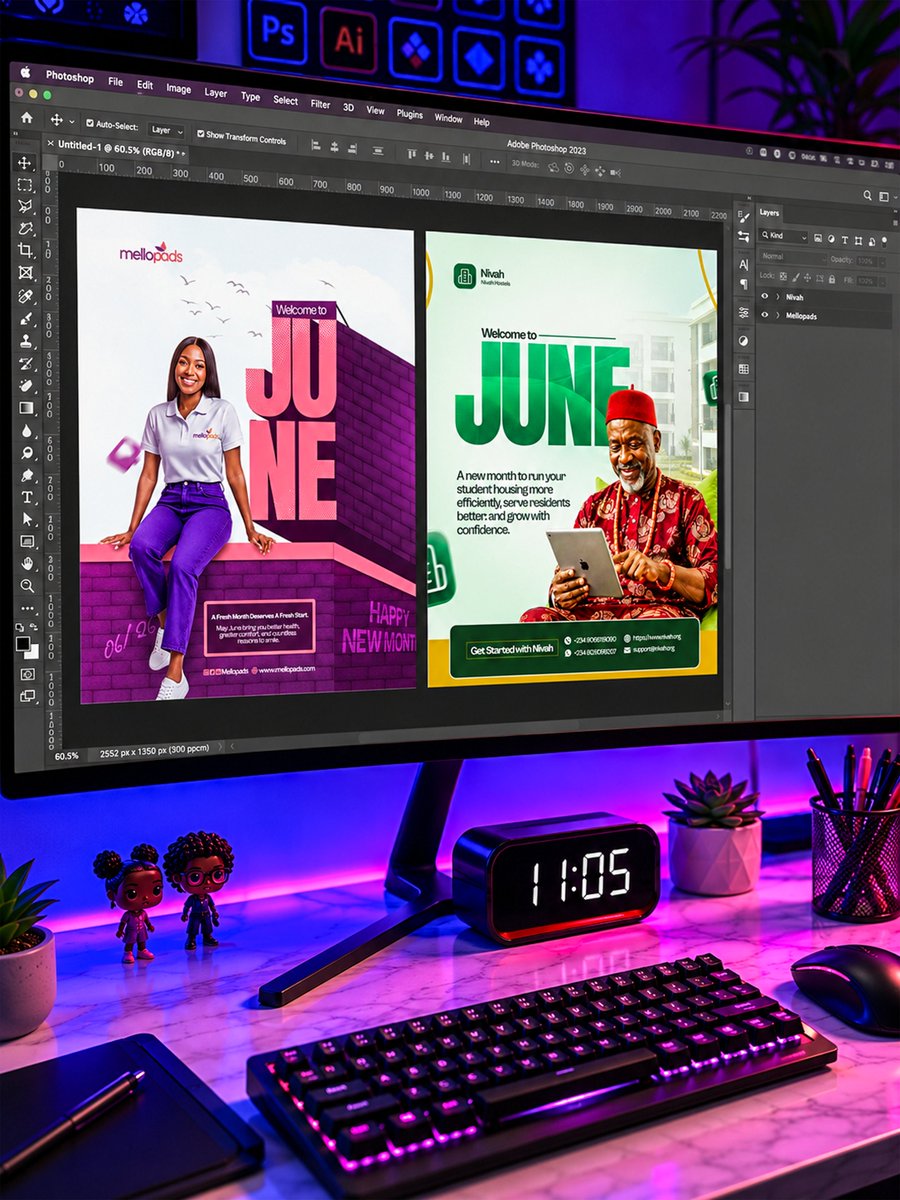Toggle type layer filter in Layers

pos(845,240)
